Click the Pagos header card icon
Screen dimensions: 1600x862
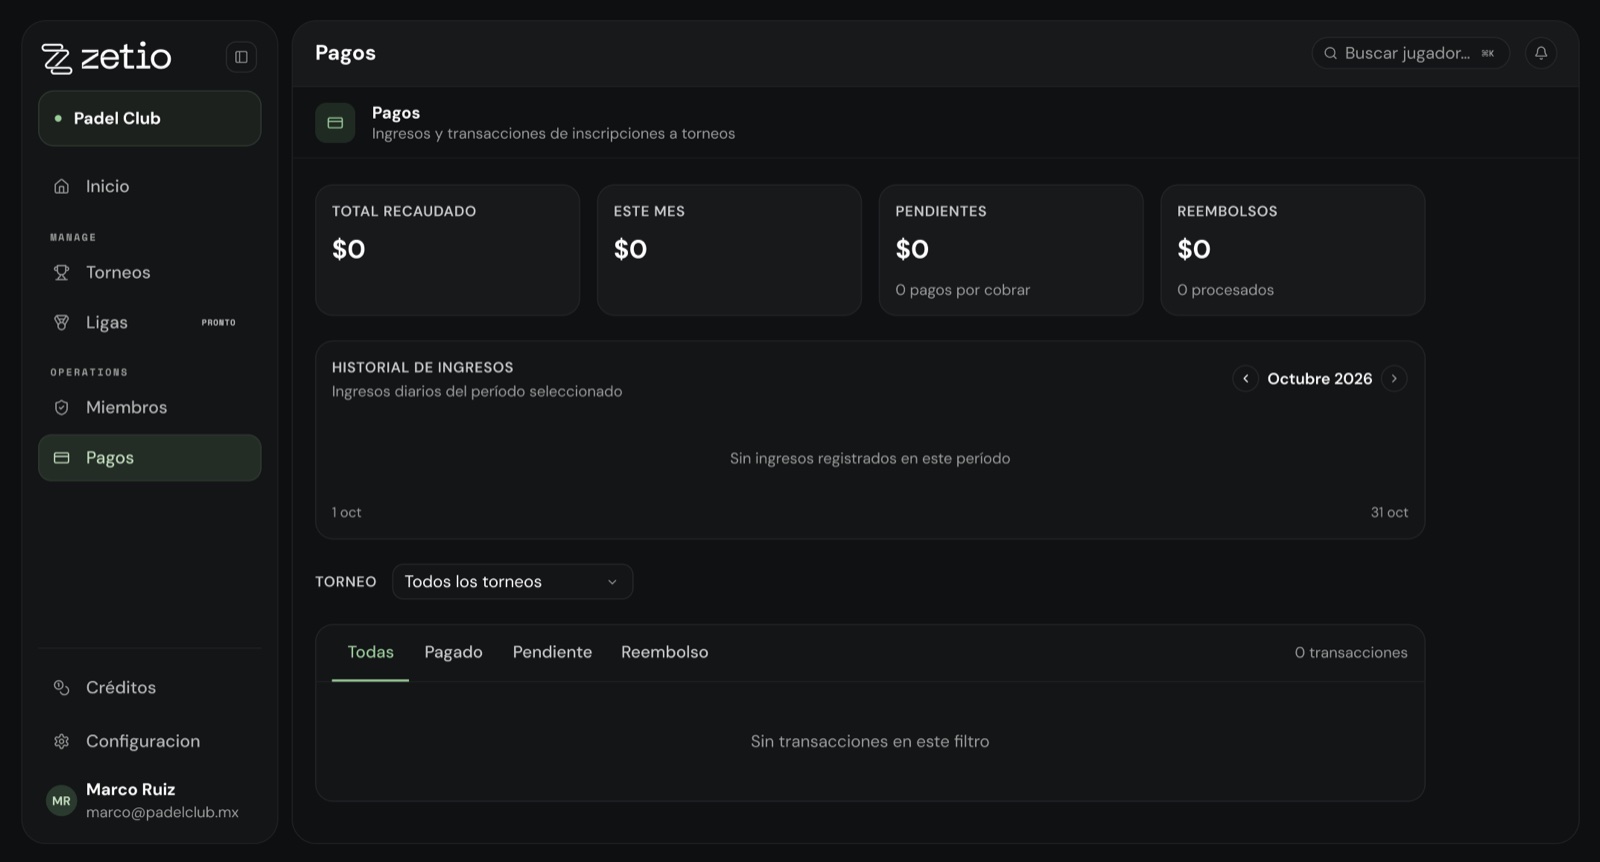[x=335, y=123]
